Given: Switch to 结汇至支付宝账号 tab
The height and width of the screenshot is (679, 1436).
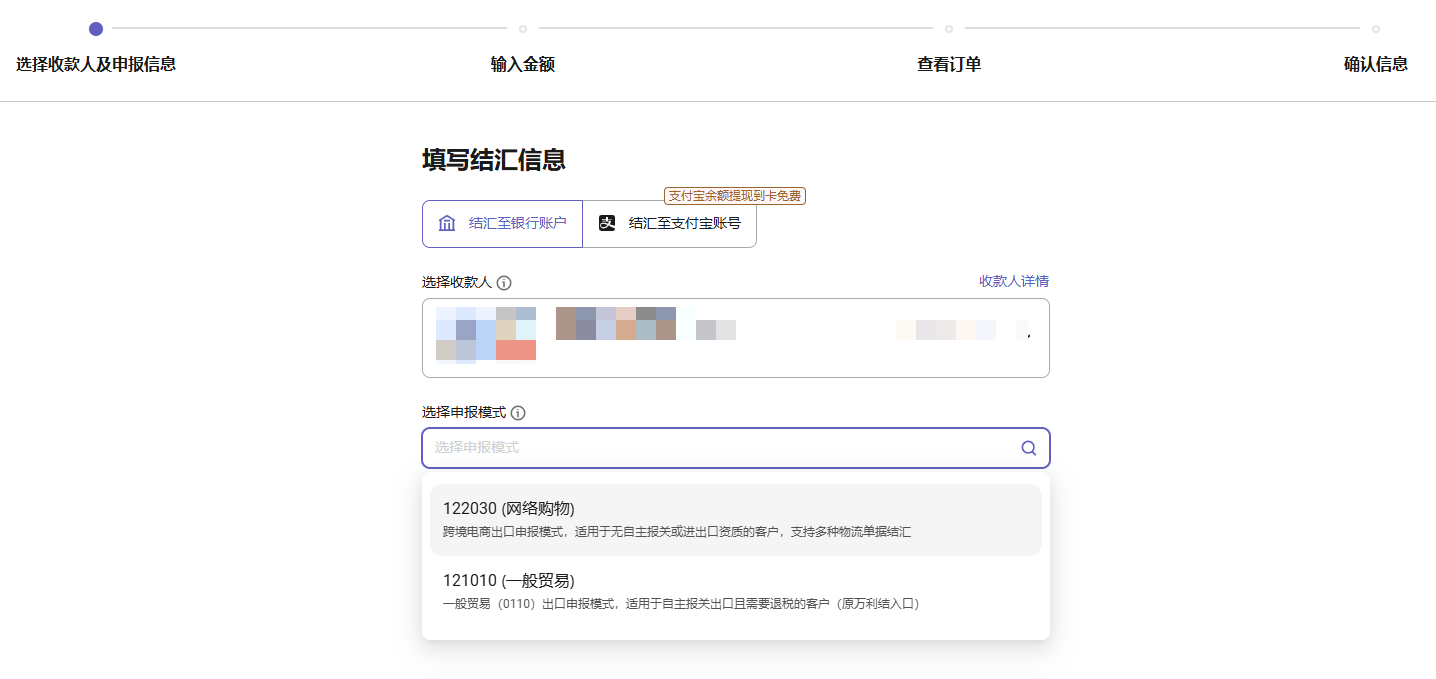Looking at the screenshot, I should click(x=670, y=223).
